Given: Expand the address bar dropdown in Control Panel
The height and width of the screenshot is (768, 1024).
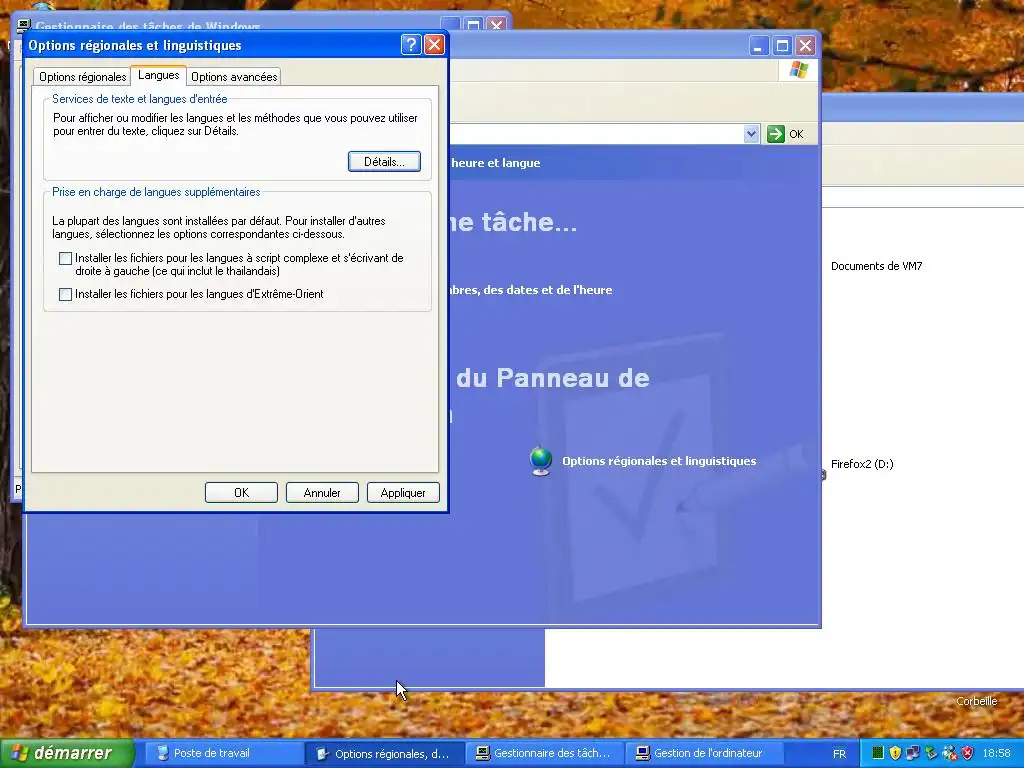Looking at the screenshot, I should [x=751, y=134].
